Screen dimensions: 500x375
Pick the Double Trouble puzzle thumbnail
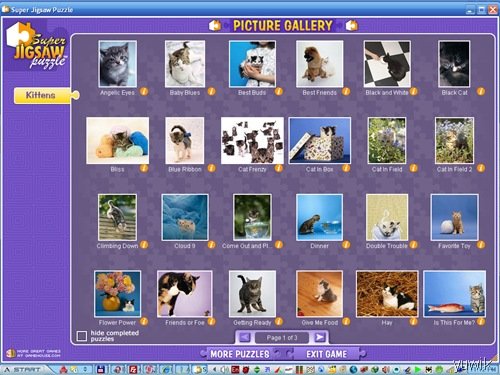[387, 217]
